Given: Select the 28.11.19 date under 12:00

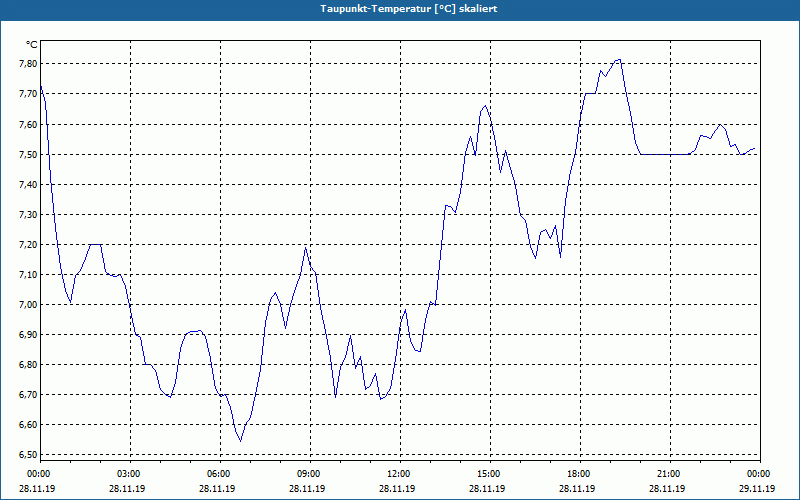Looking at the screenshot, I should [x=397, y=488].
